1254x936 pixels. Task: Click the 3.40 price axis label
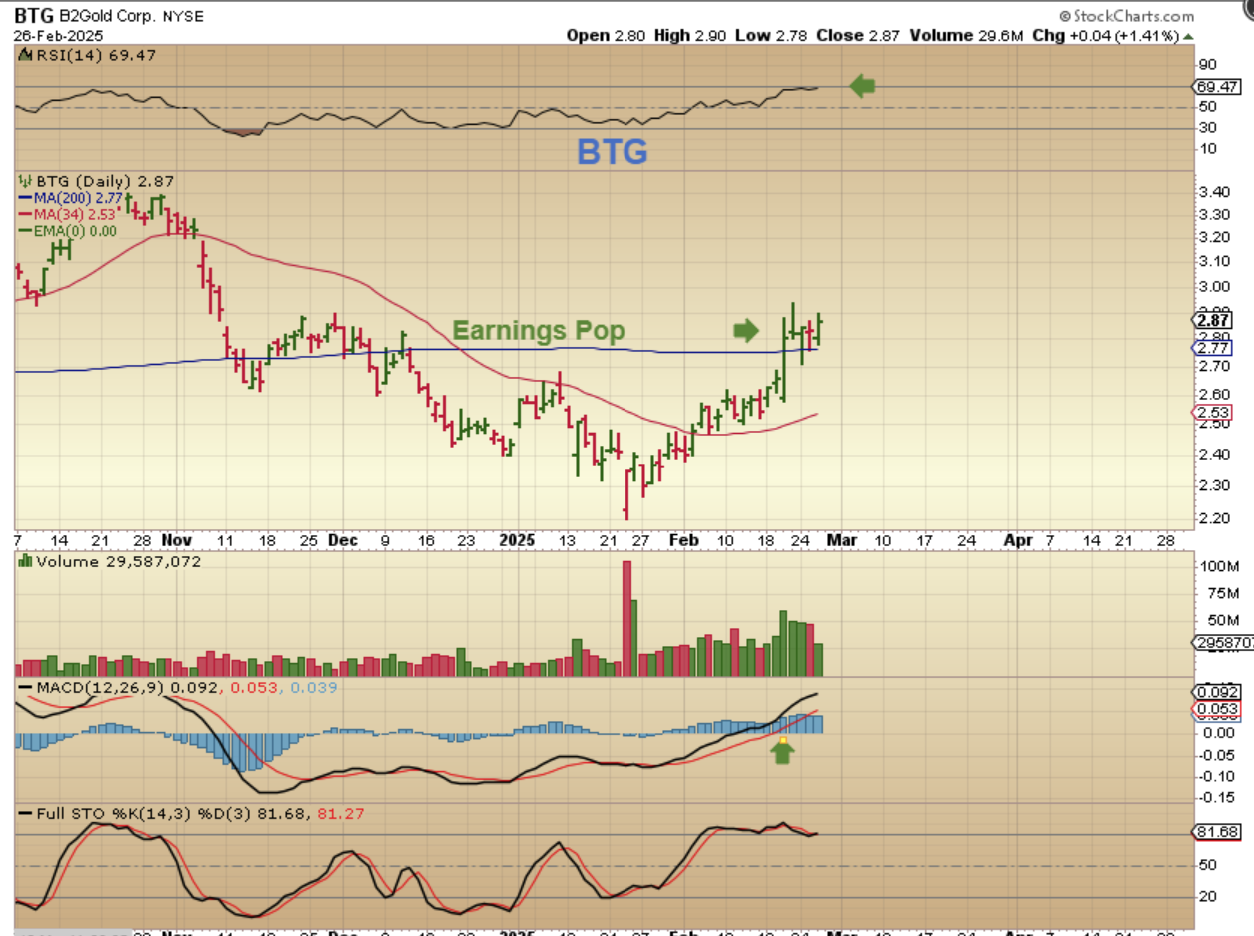(x=1215, y=191)
